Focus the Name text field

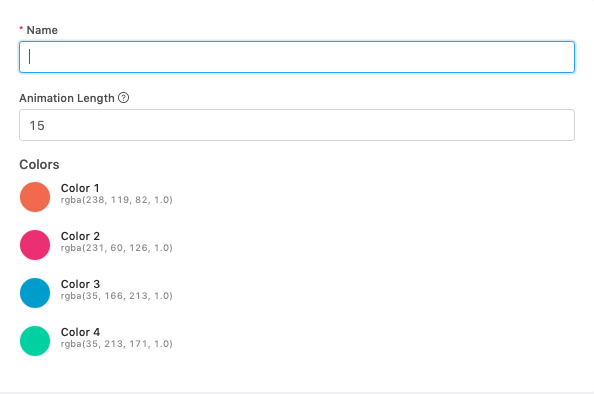coord(297,57)
